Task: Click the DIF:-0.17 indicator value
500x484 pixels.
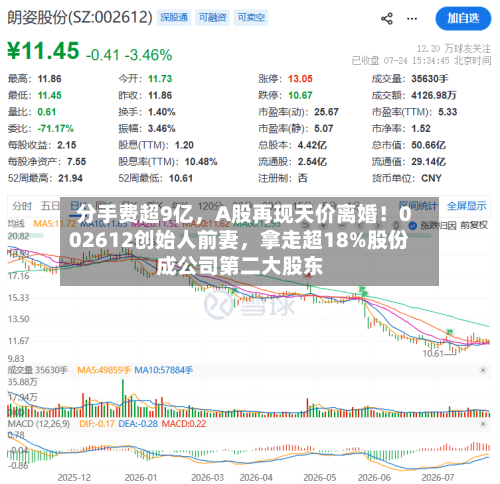Action: (x=97, y=424)
